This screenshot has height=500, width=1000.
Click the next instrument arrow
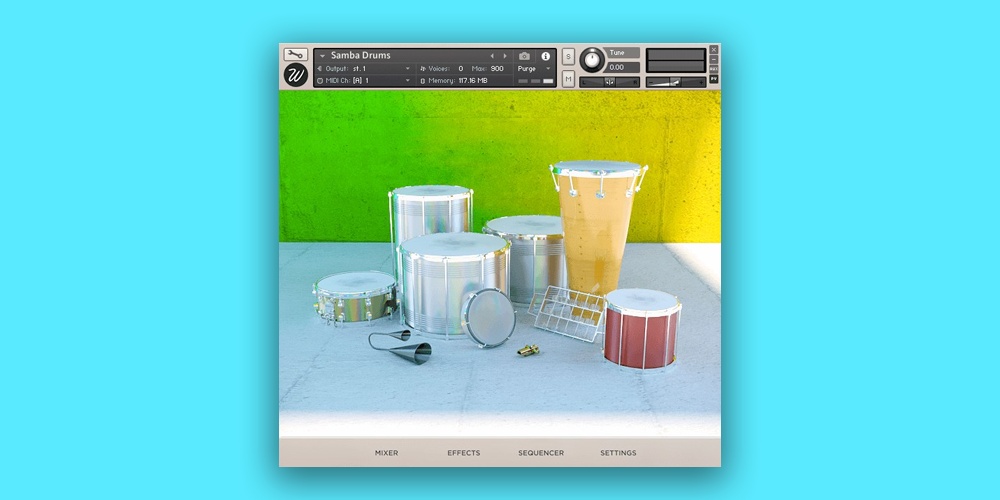[505, 56]
